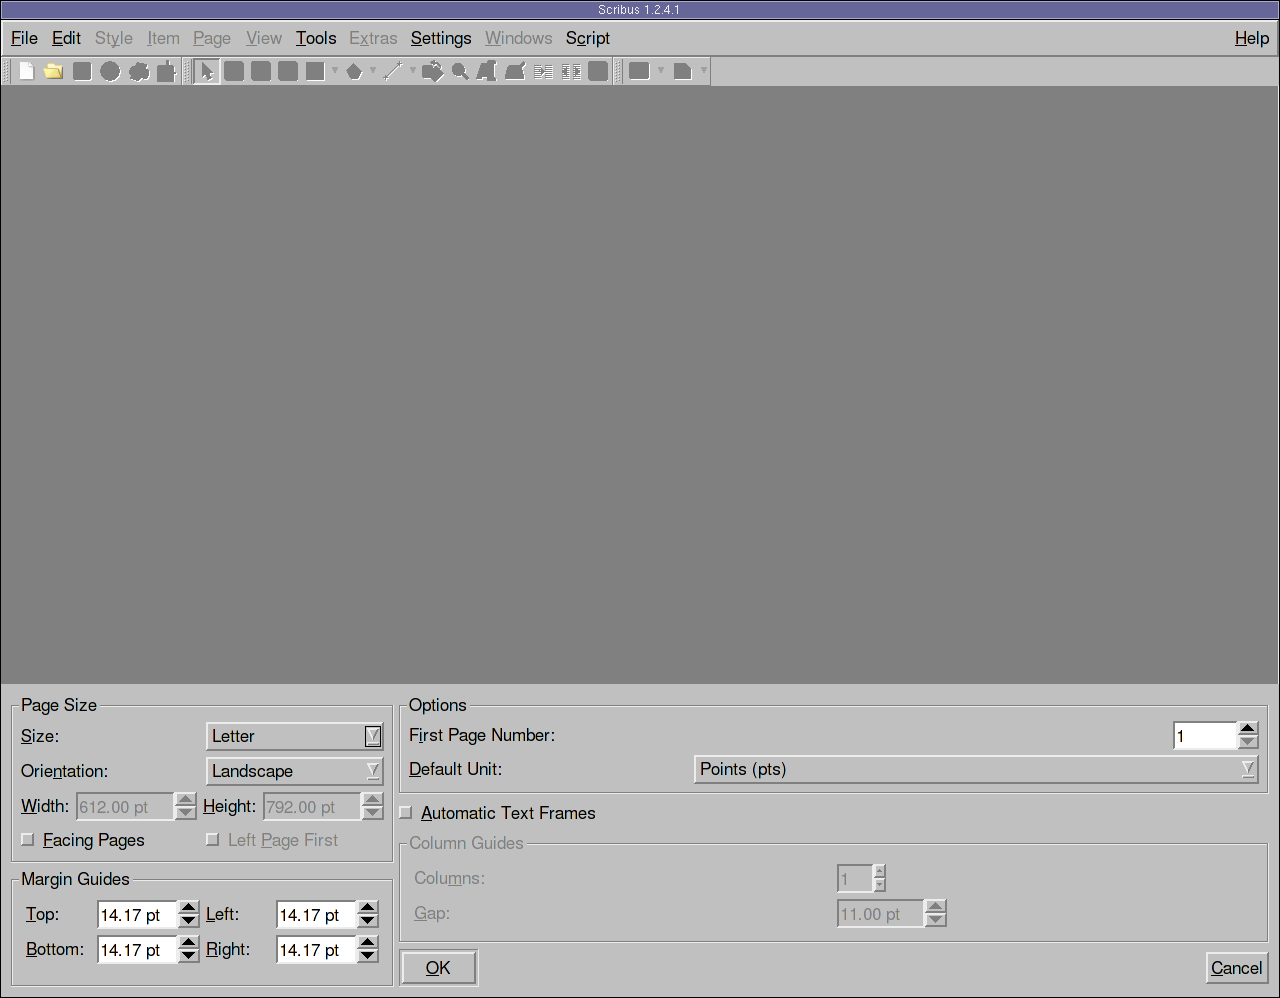
Task: Select the Zoom magnifier tool
Action: click(x=460, y=71)
